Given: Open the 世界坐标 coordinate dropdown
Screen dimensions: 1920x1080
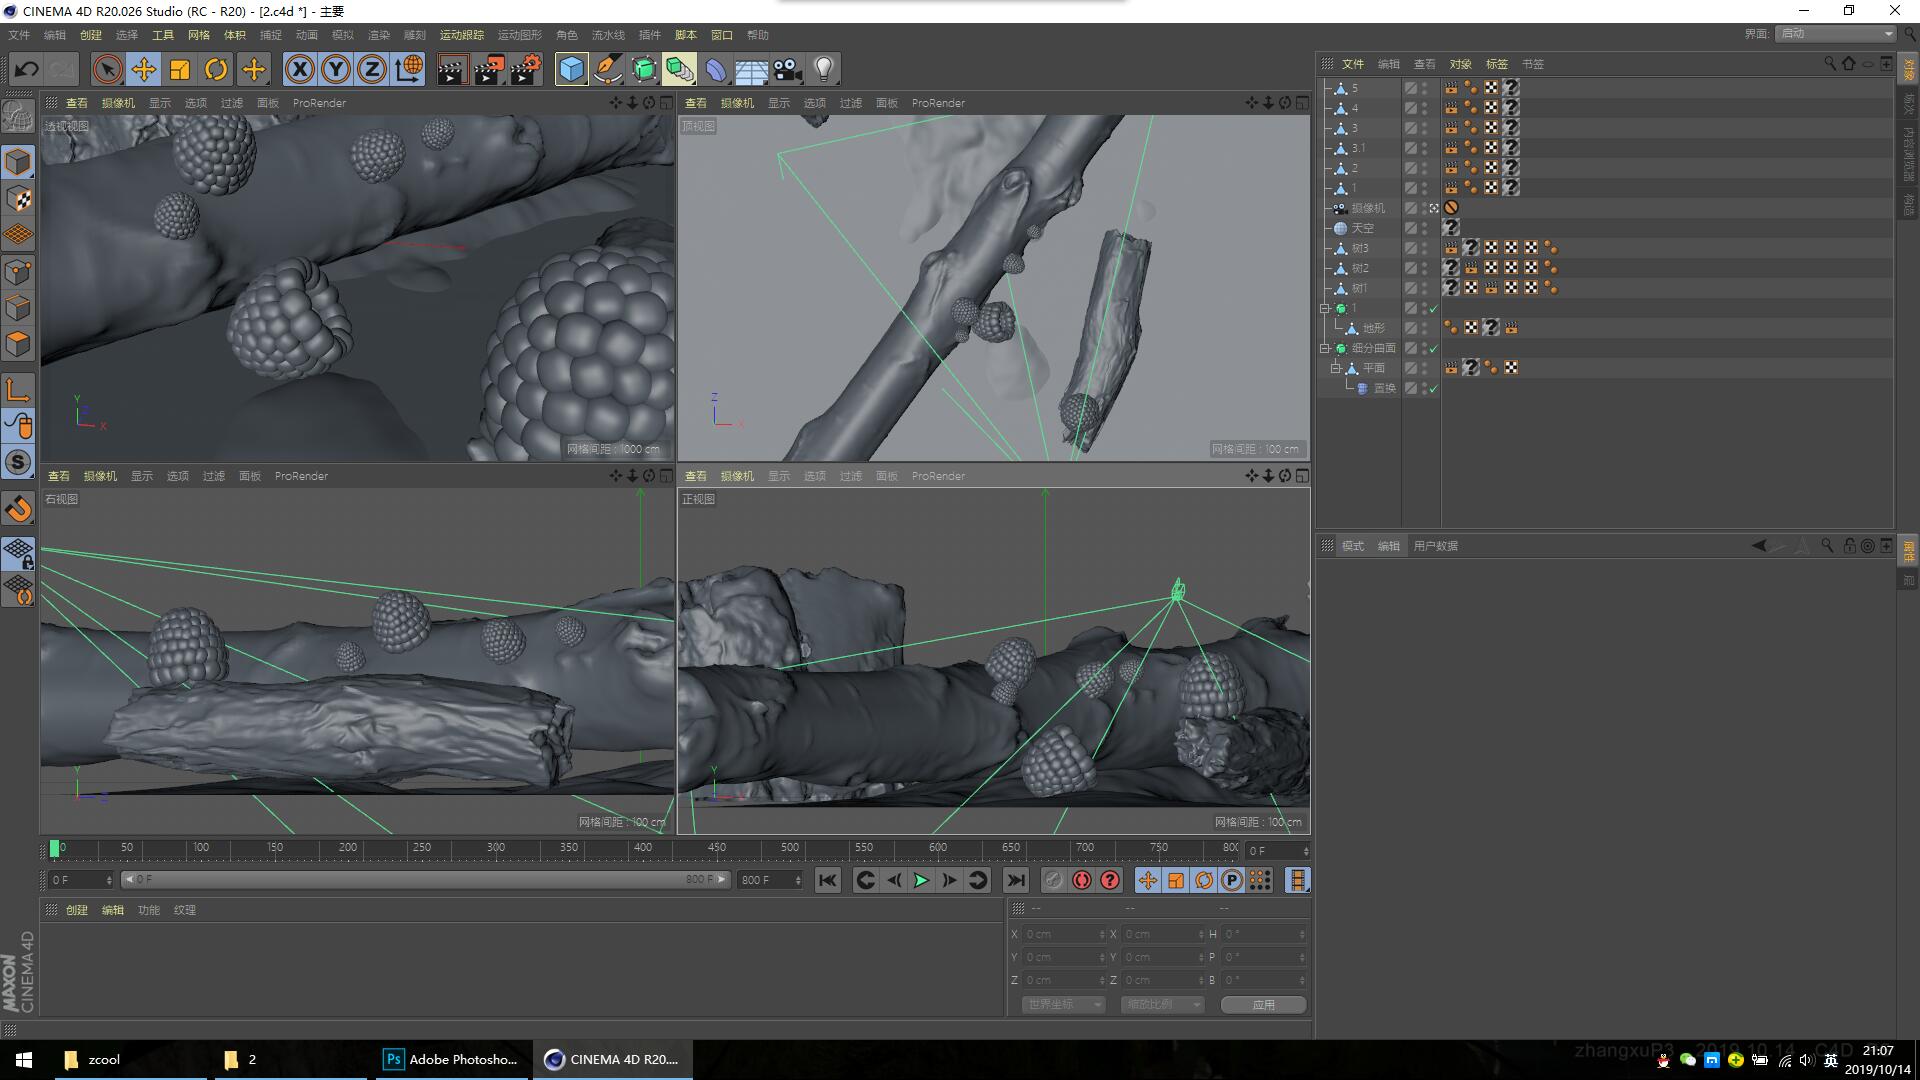Looking at the screenshot, I should click(1064, 1004).
